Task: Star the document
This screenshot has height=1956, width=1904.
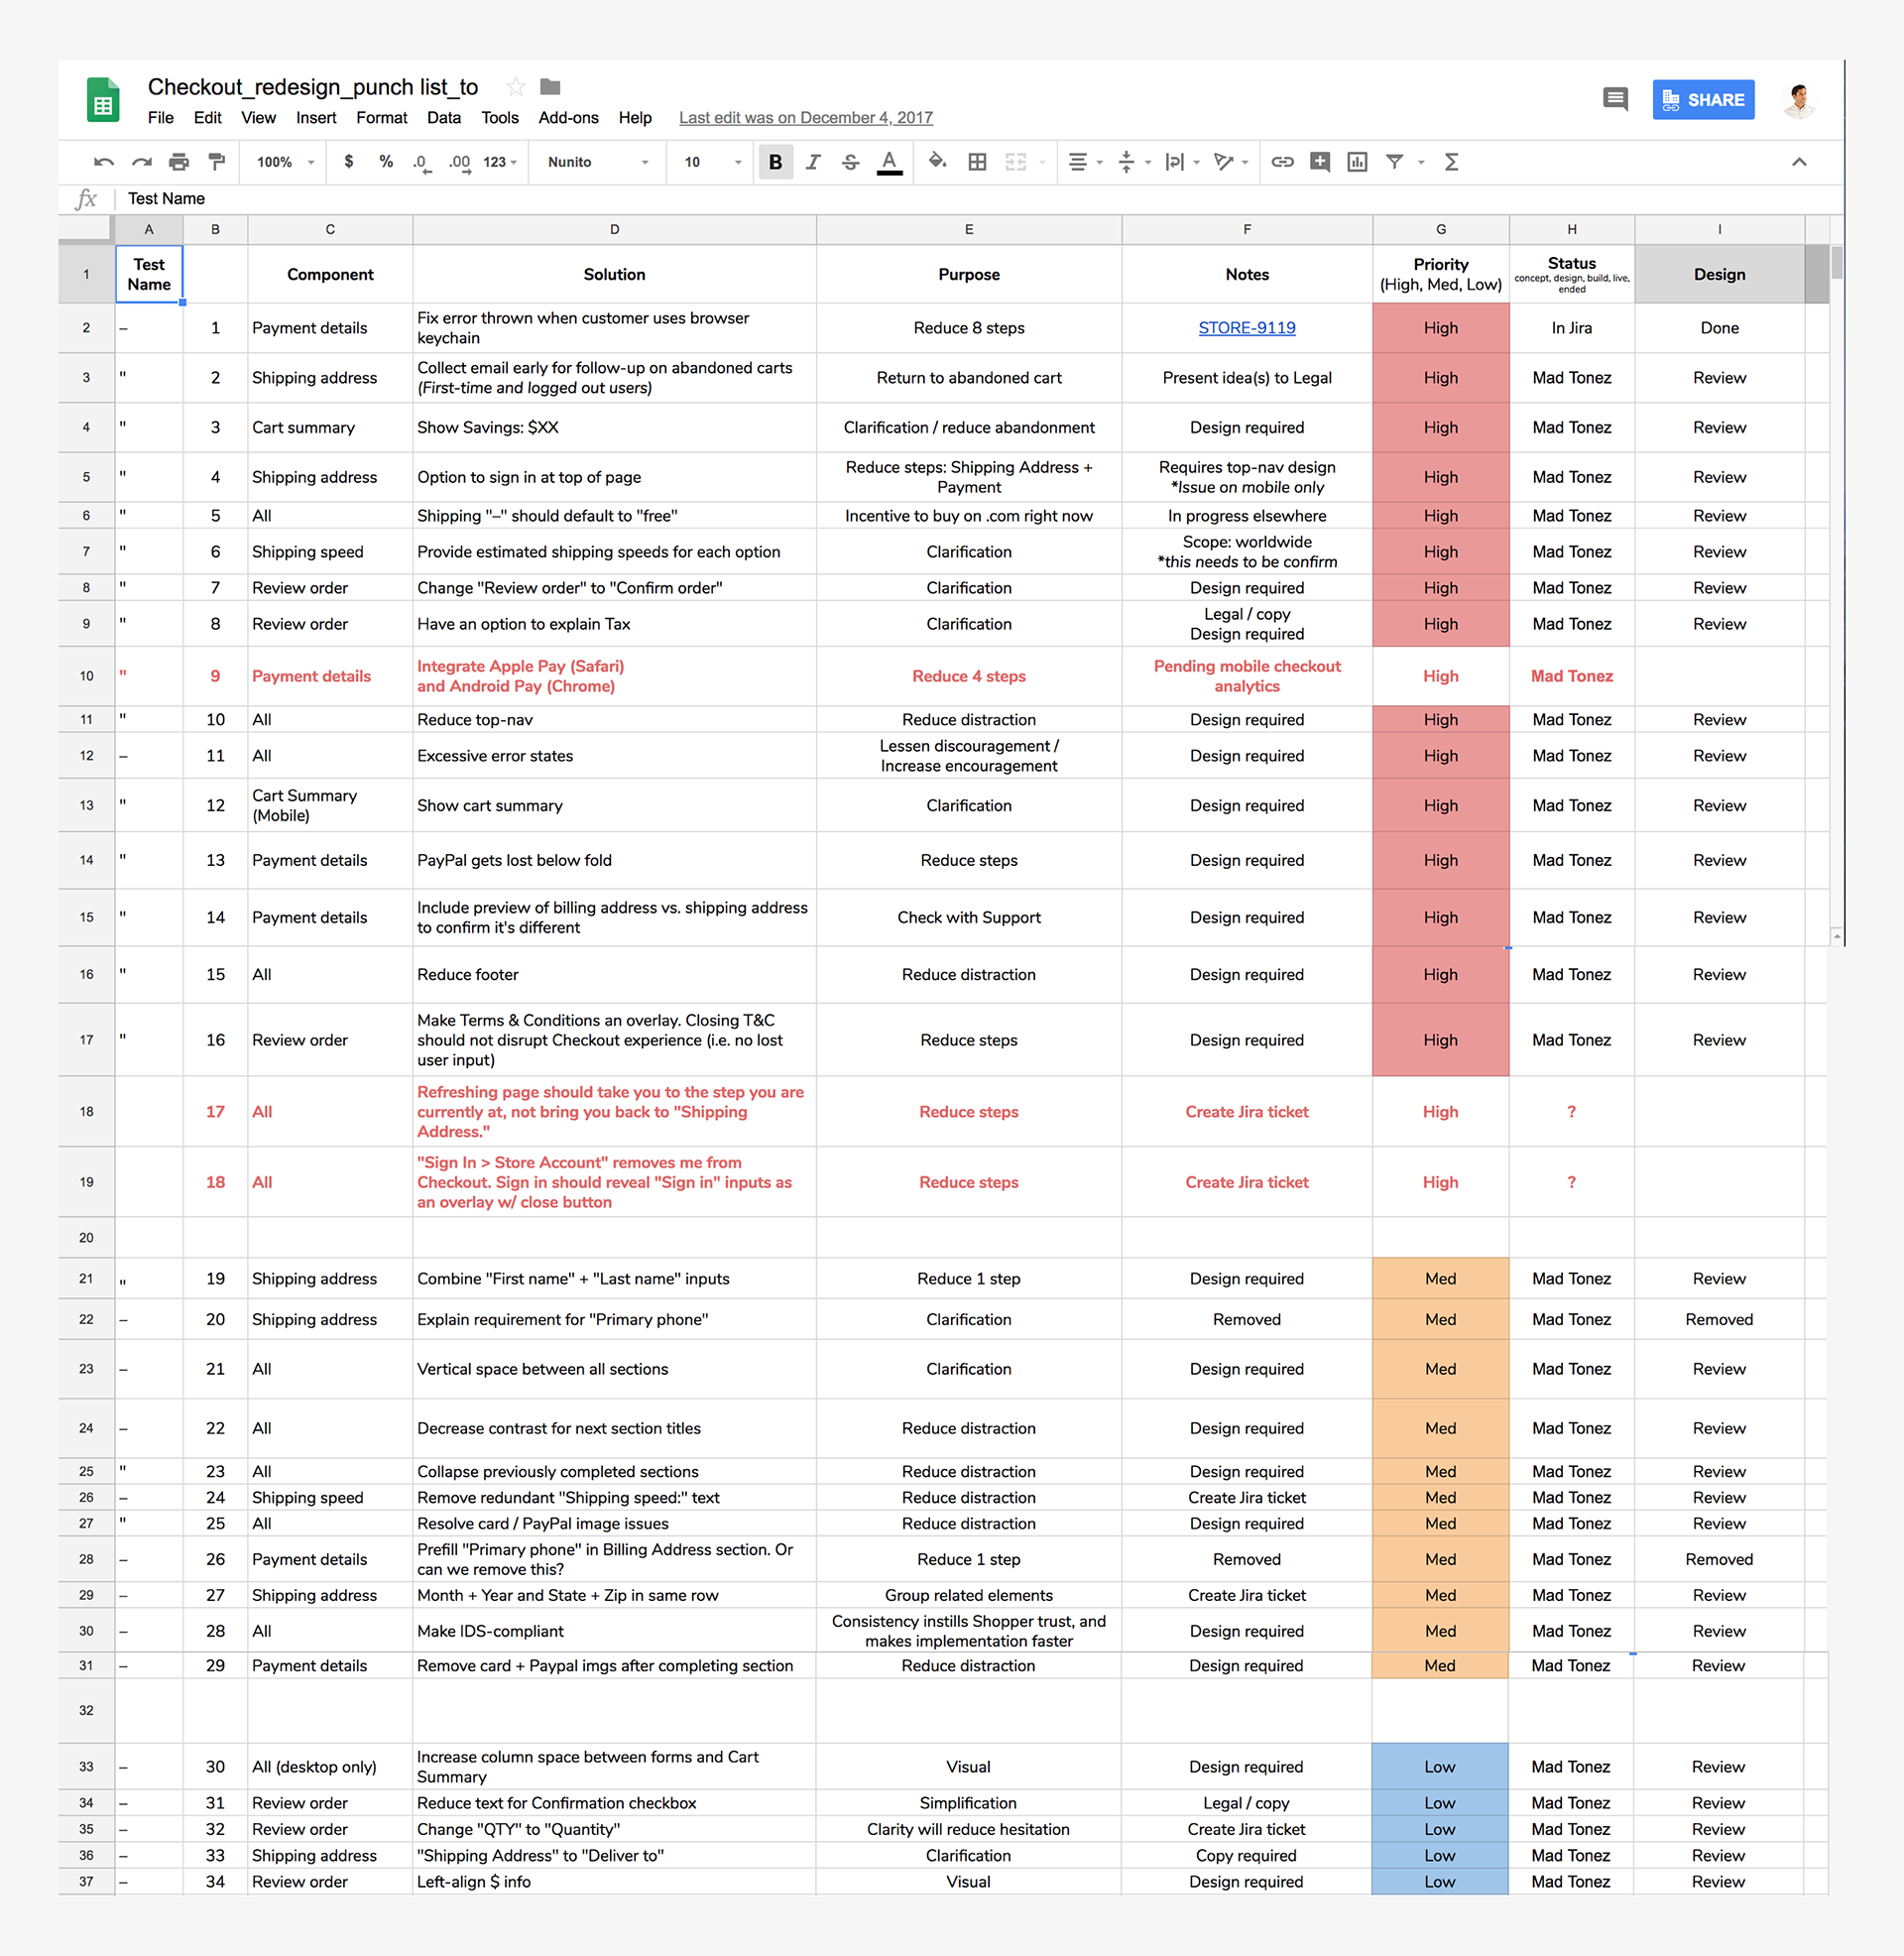Action: [516, 87]
